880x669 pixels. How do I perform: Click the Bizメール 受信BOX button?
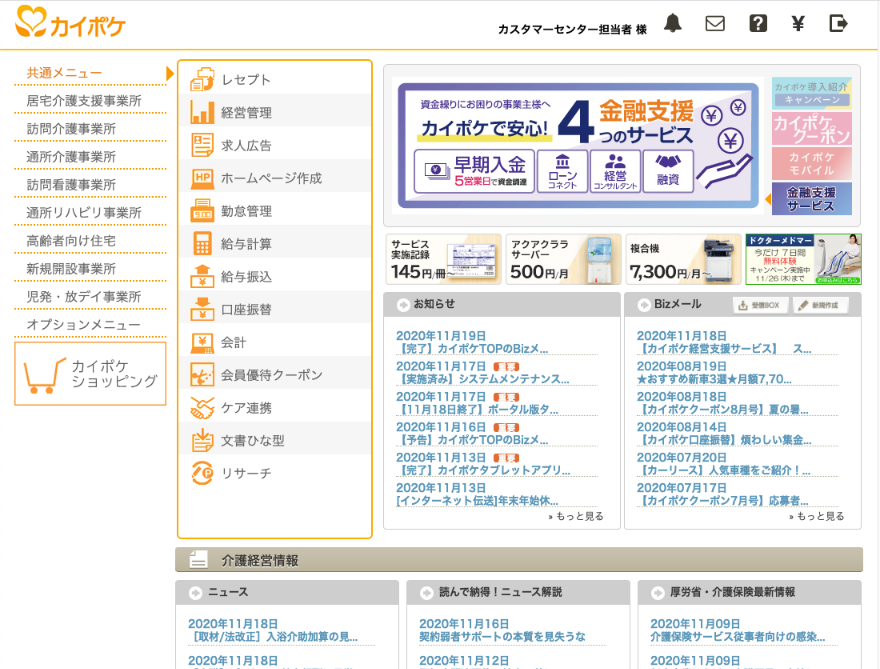click(760, 305)
